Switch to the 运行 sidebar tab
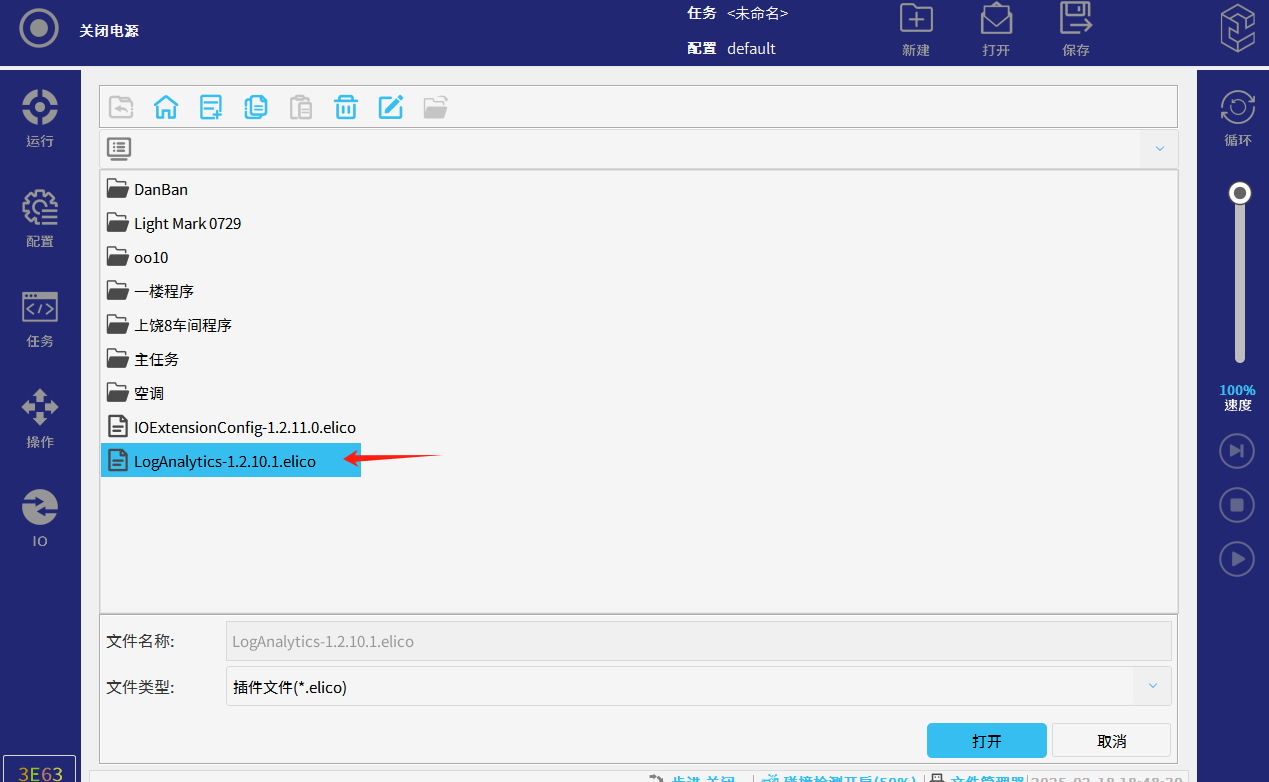The image size is (1269, 782). (x=40, y=118)
